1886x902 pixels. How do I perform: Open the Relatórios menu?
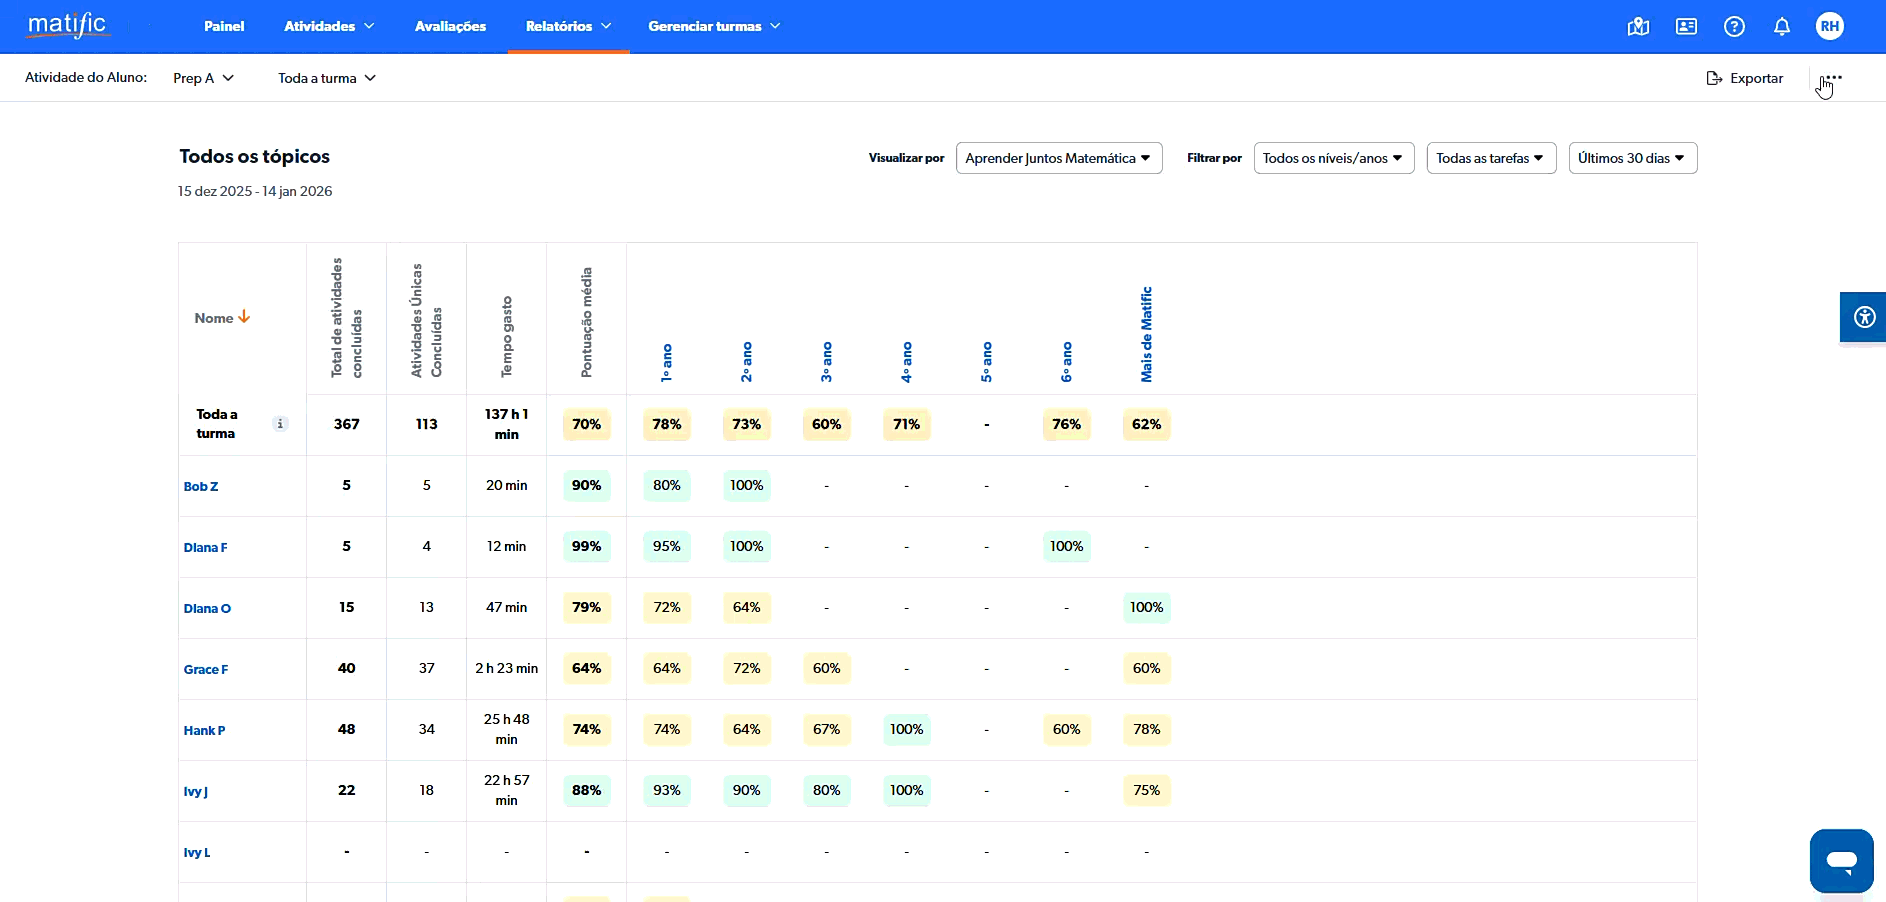pyautogui.click(x=568, y=26)
